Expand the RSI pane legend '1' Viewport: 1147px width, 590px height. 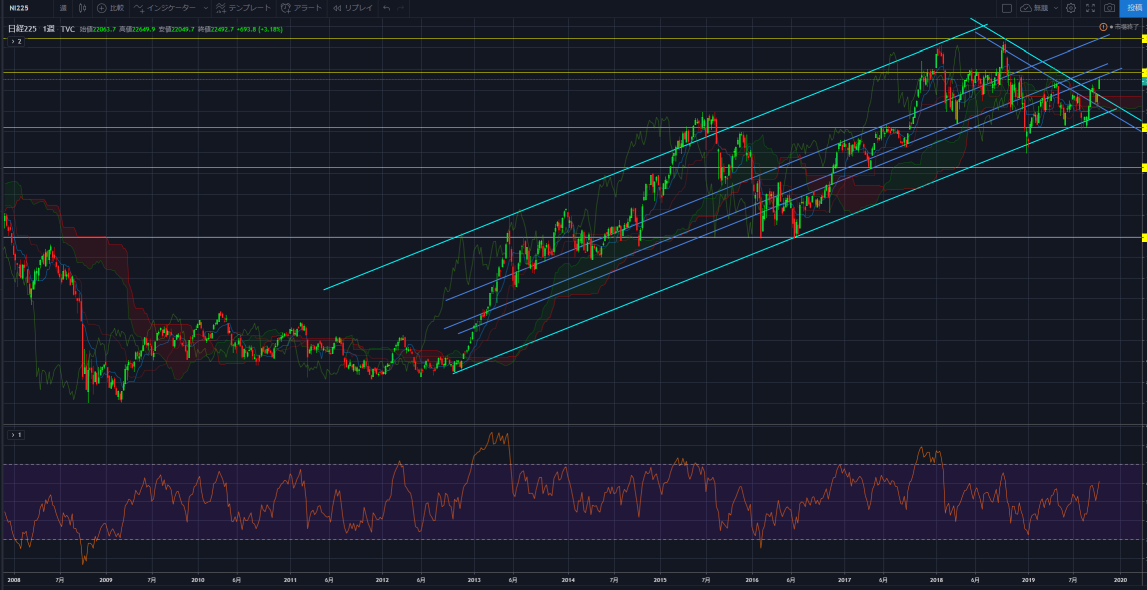(x=15, y=435)
